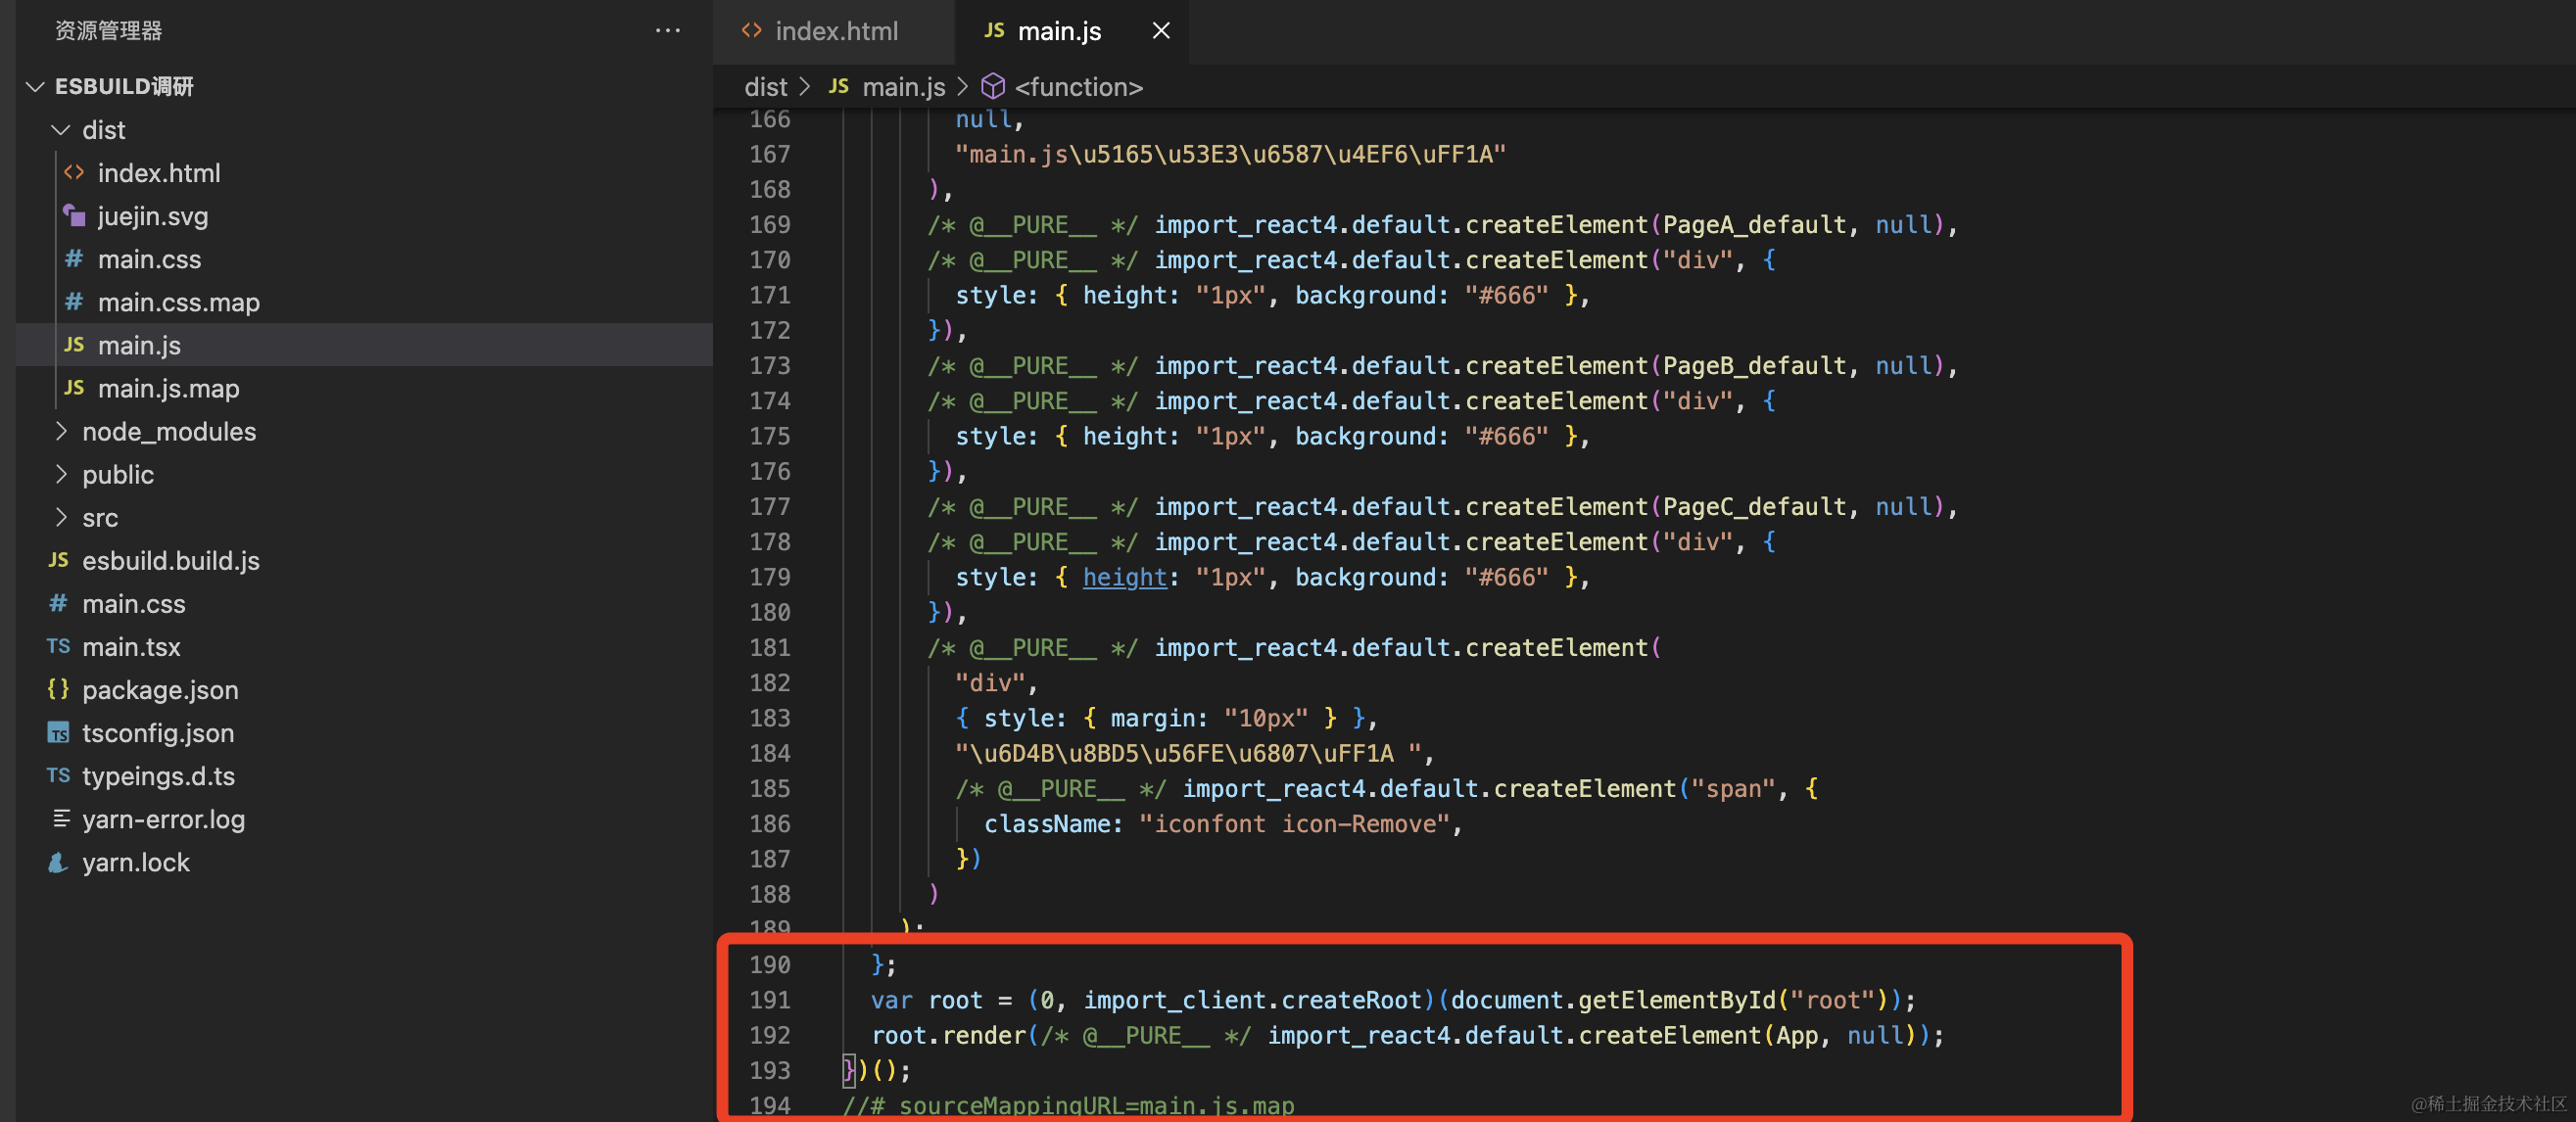Click the log file icon beside yarn-error.log
This screenshot has height=1122, width=2576.
[60, 818]
